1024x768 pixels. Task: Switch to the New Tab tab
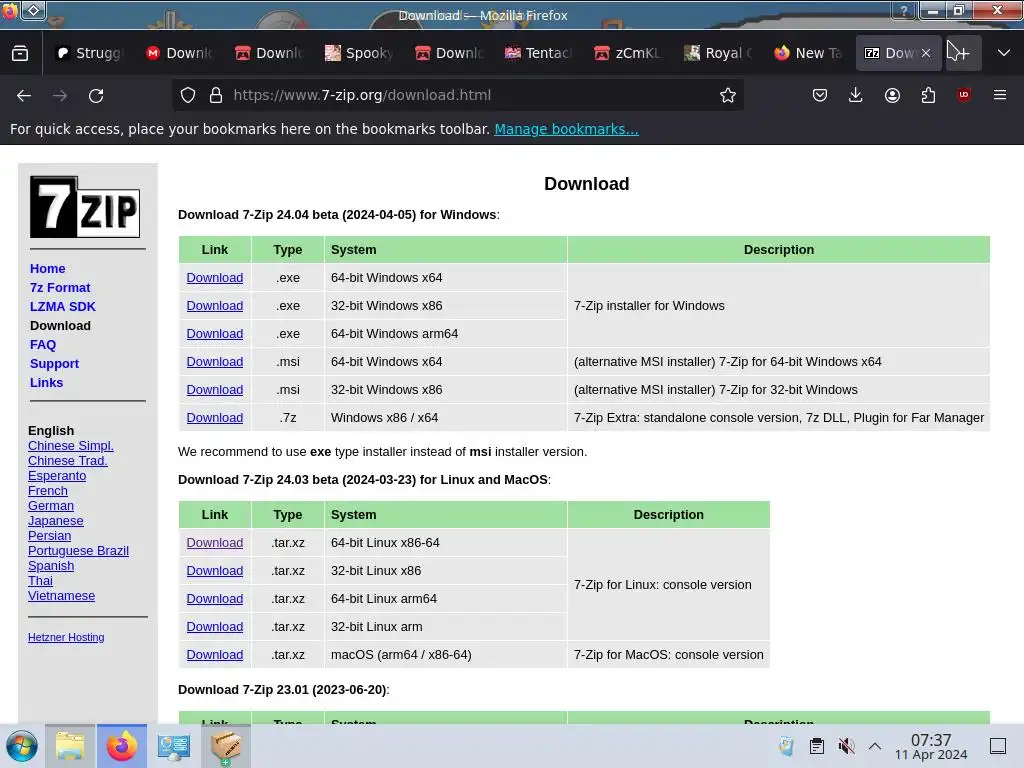click(808, 53)
